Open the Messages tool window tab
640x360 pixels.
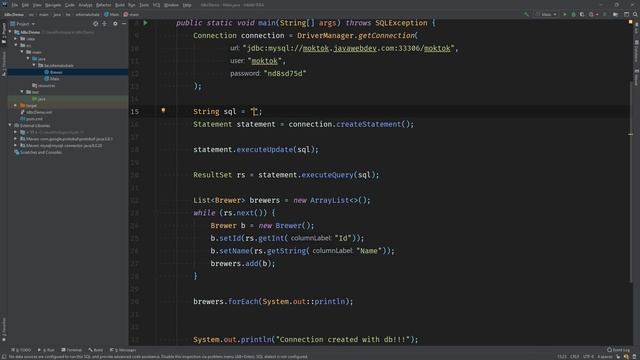point(123,350)
